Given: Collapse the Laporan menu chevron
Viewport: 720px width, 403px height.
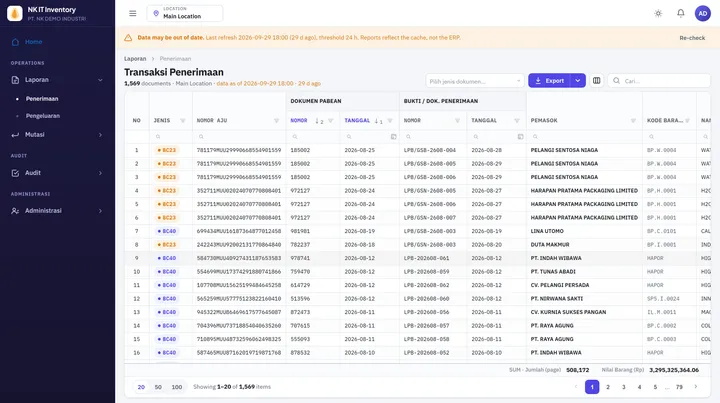Looking at the screenshot, I should click(x=100, y=80).
